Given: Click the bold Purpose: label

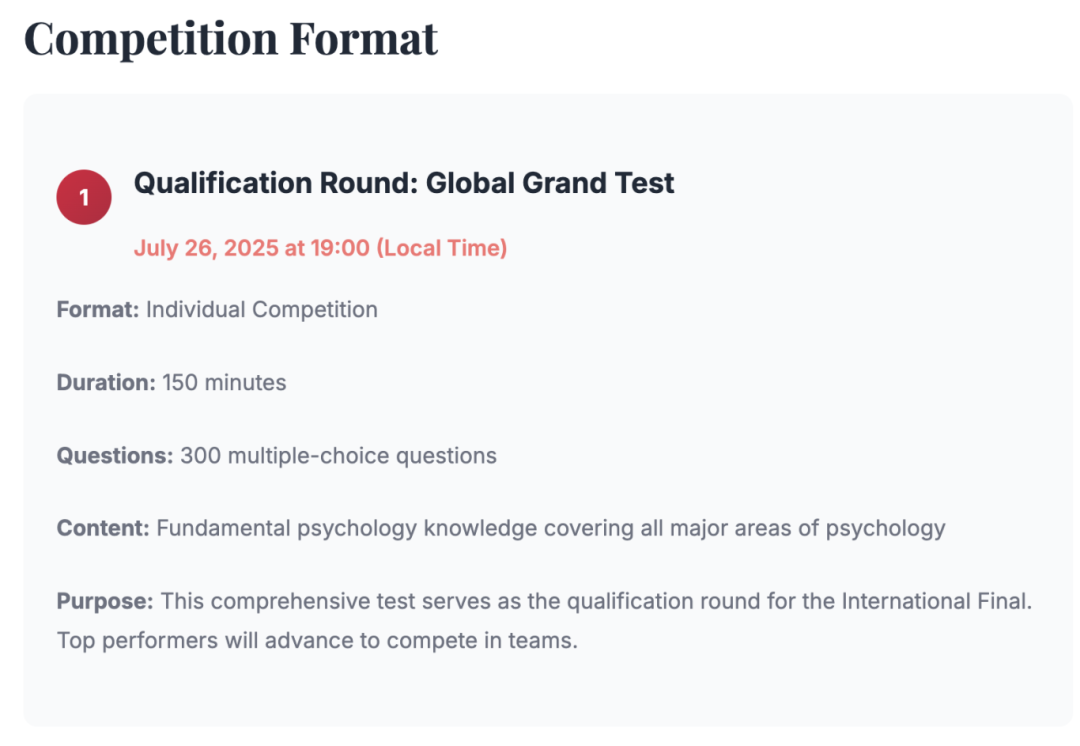Looking at the screenshot, I should tap(105, 601).
